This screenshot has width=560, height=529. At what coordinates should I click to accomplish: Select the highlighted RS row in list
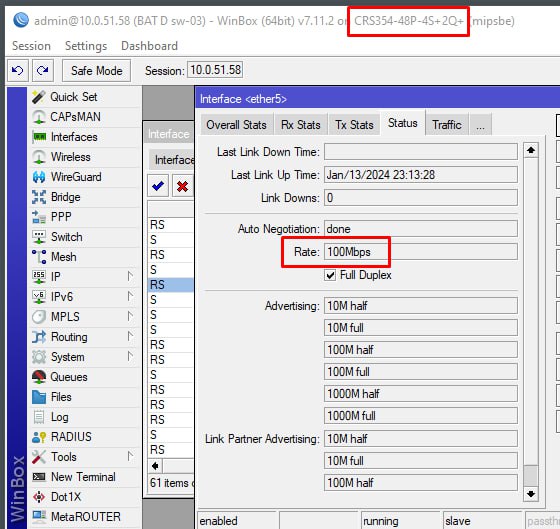171,285
